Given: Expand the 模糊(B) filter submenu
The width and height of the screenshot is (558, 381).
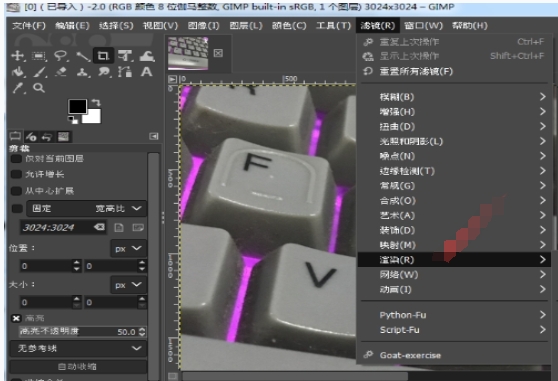Looking at the screenshot, I should click(x=454, y=97).
